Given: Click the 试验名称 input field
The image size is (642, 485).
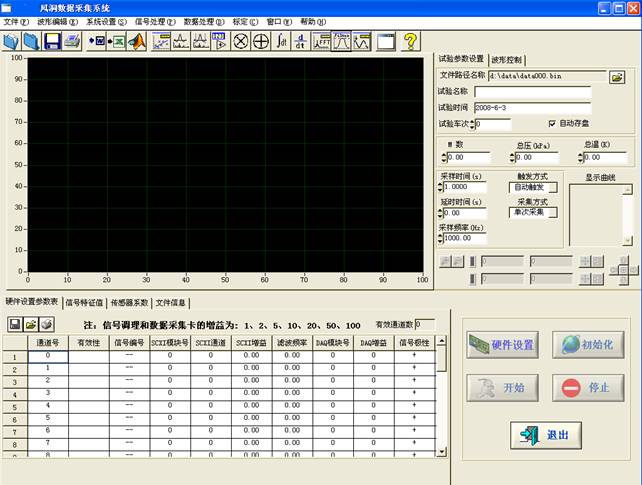Looking at the screenshot, I should [532, 92].
